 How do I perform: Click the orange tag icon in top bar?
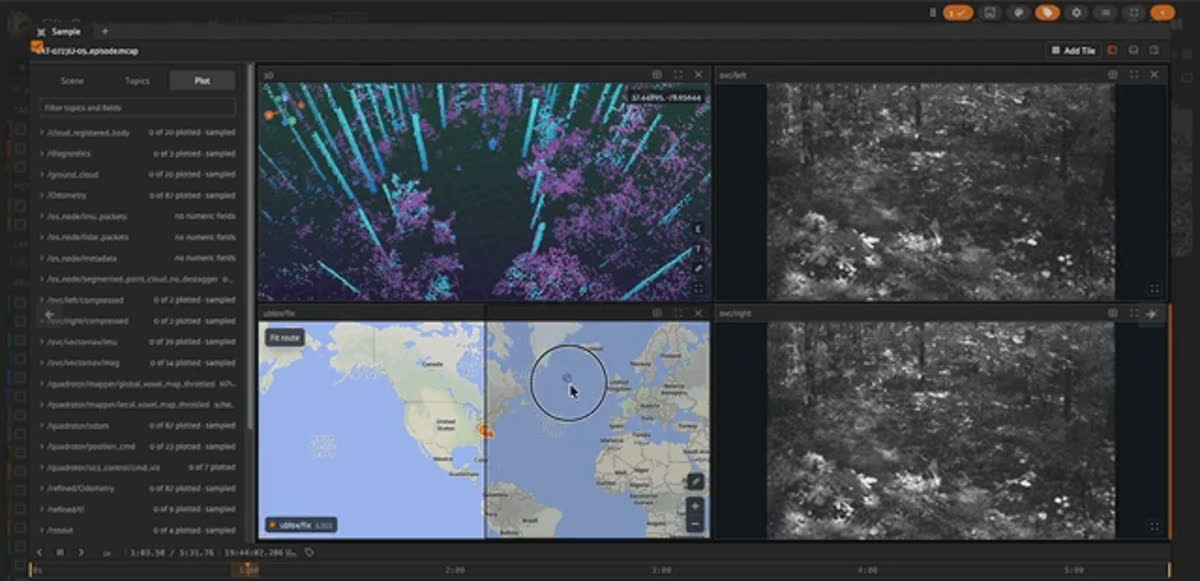point(1047,13)
